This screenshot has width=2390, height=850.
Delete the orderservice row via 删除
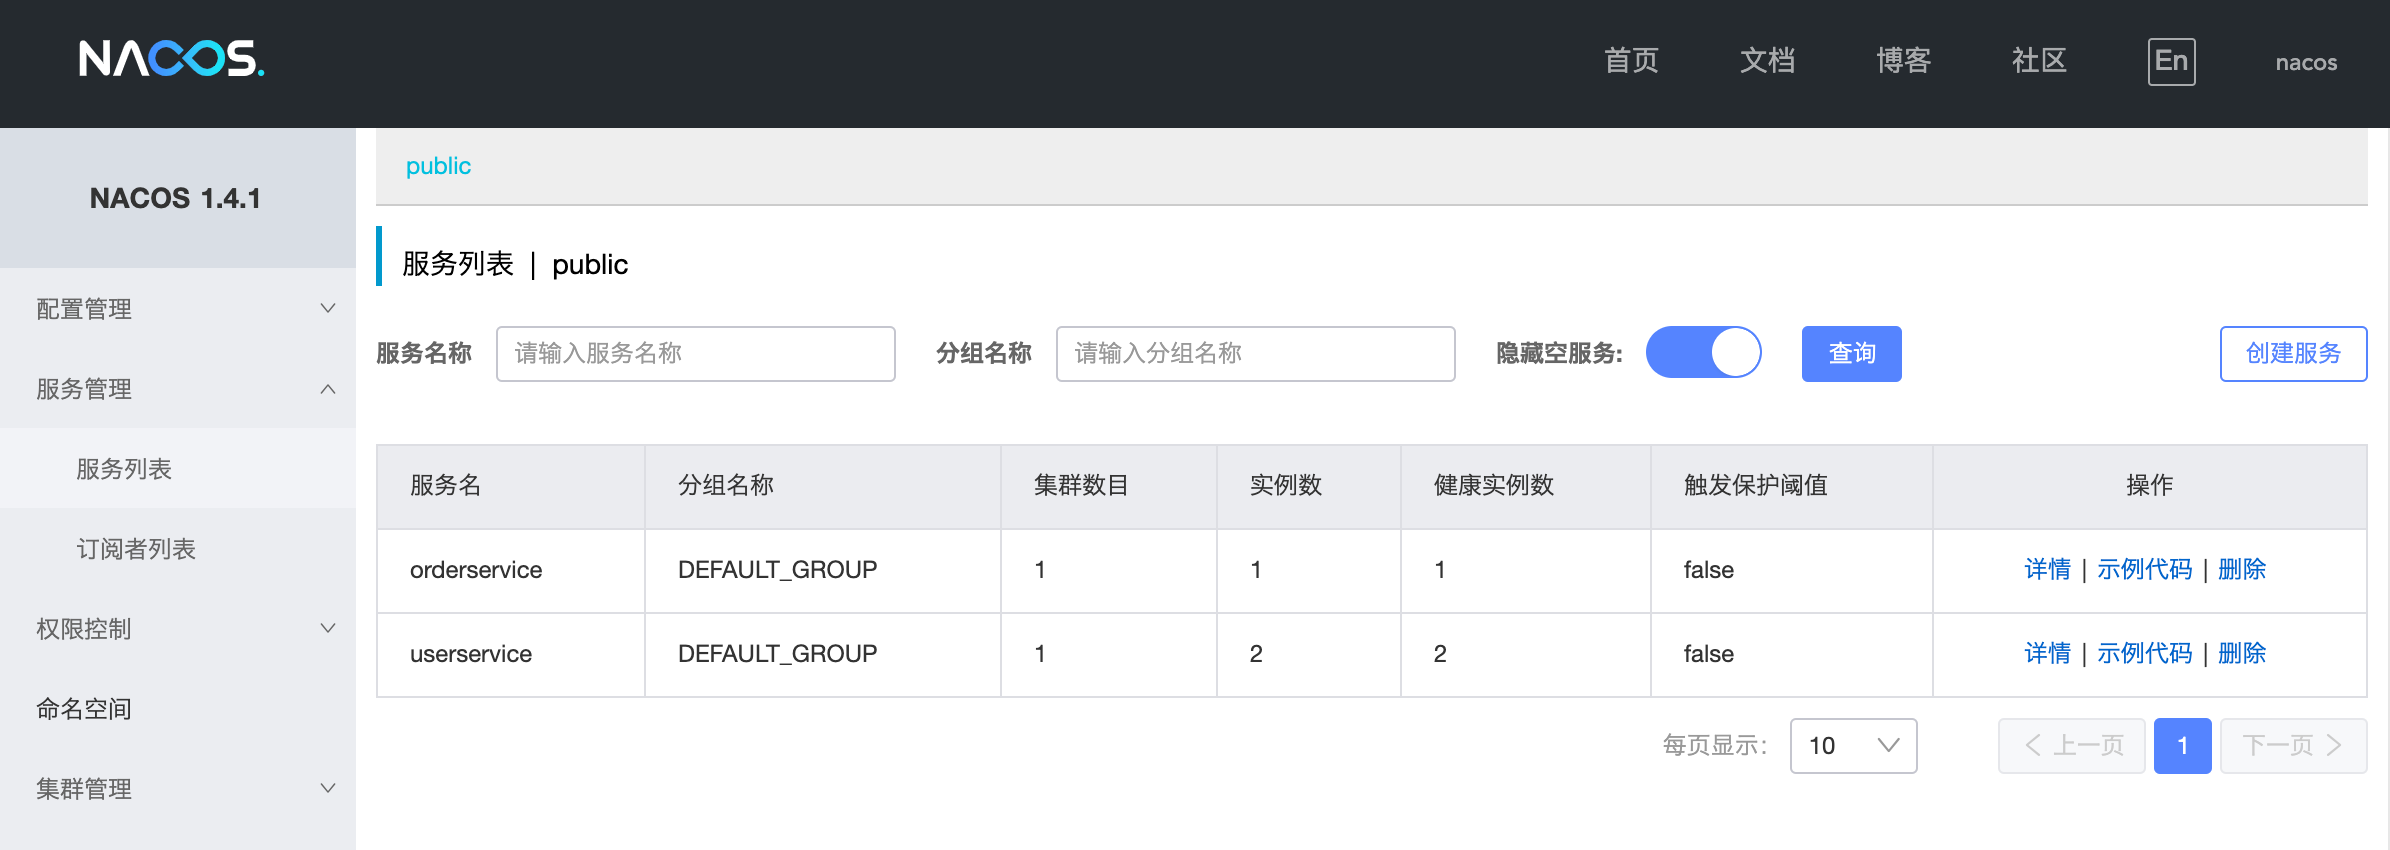click(2242, 570)
